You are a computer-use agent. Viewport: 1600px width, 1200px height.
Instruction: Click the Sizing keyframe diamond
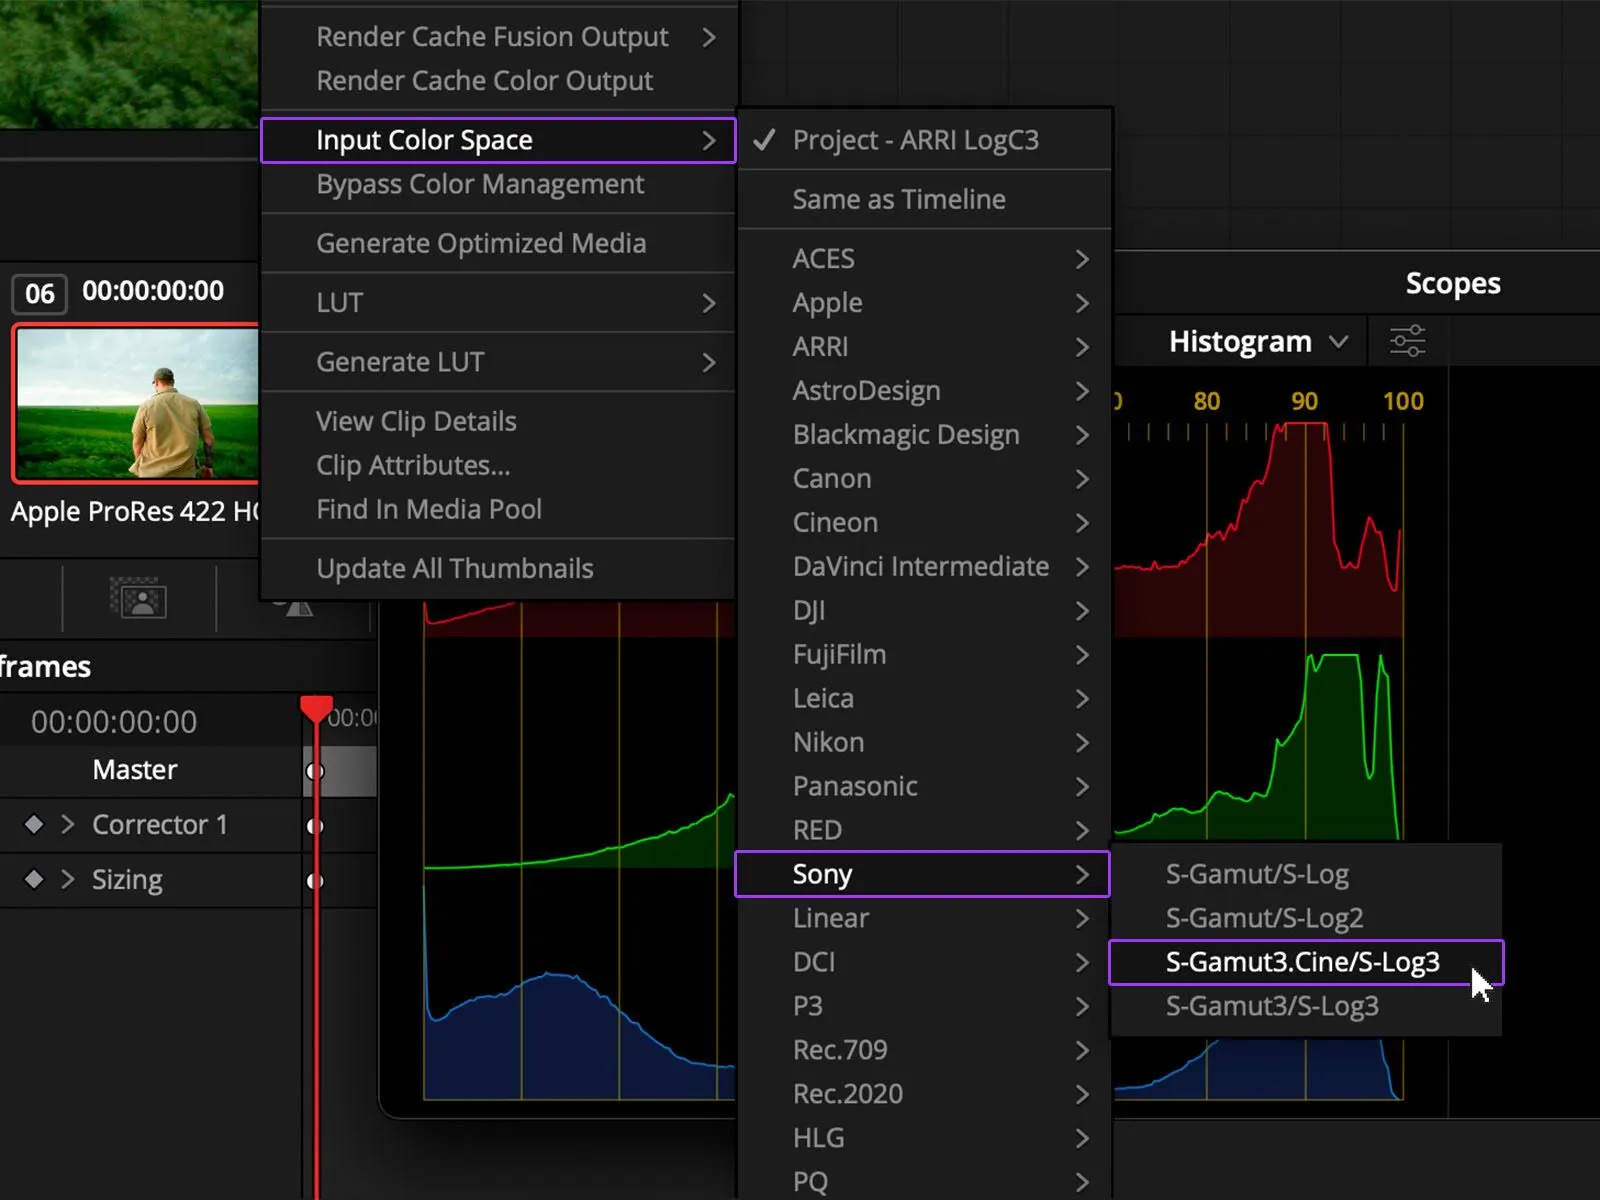(34, 879)
